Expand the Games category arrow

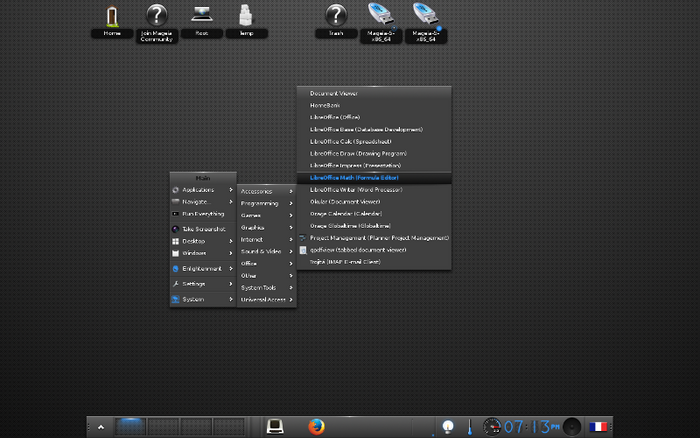tap(291, 215)
